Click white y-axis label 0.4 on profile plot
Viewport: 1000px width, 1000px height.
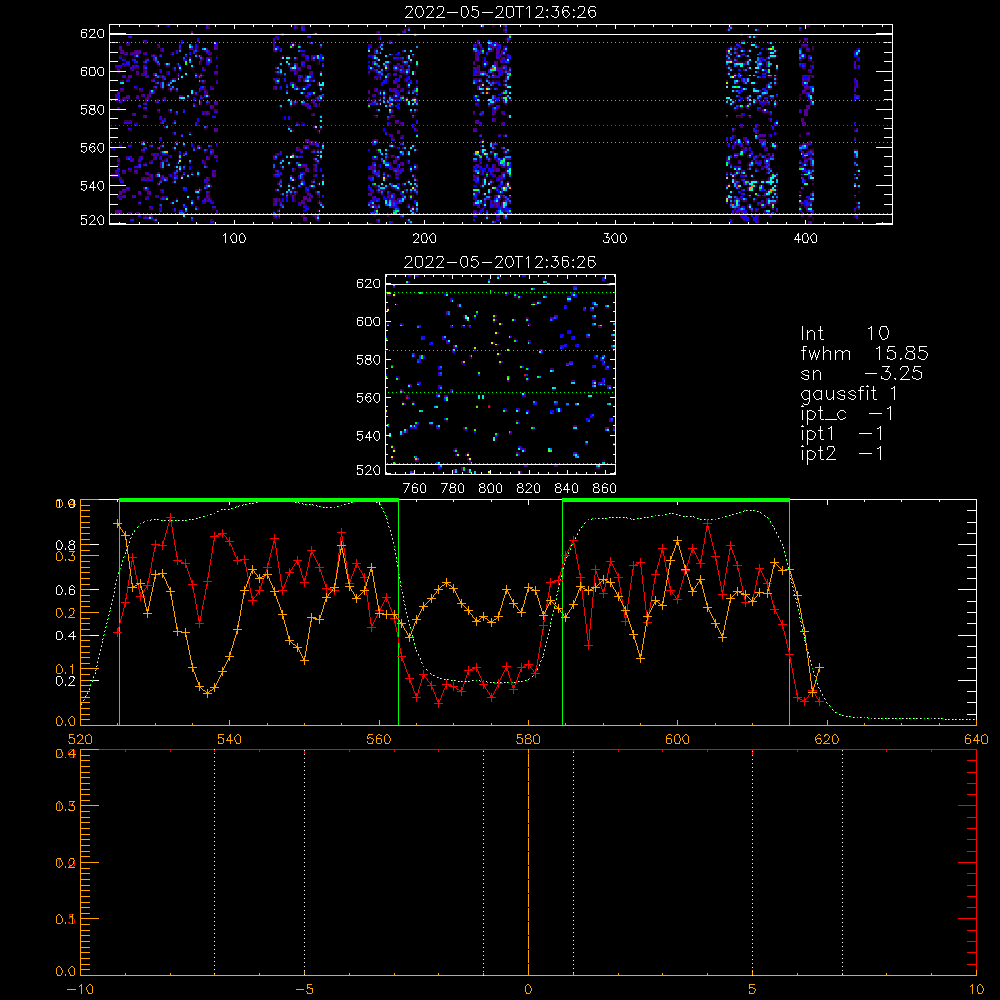tap(66, 636)
